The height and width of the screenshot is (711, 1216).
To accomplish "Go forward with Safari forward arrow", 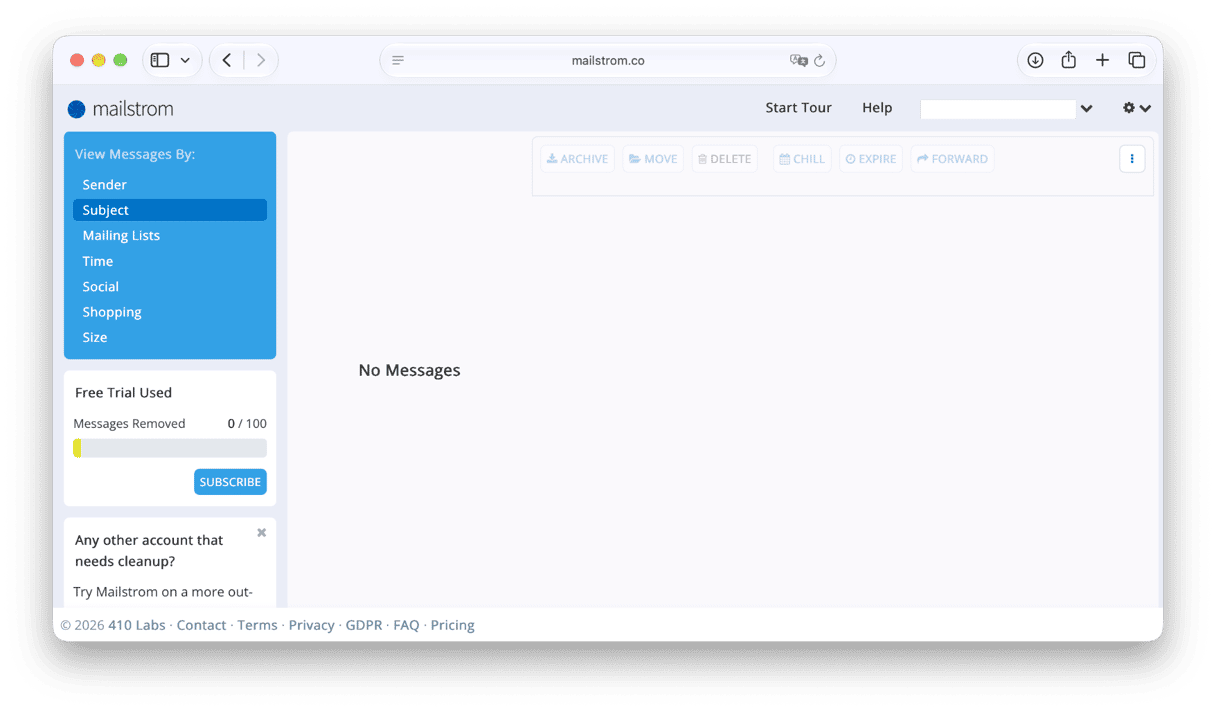I will pos(261,60).
